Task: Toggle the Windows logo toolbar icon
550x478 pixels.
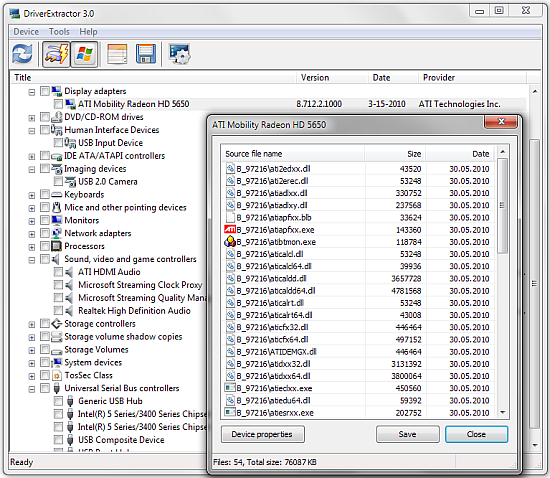Action: (x=84, y=54)
